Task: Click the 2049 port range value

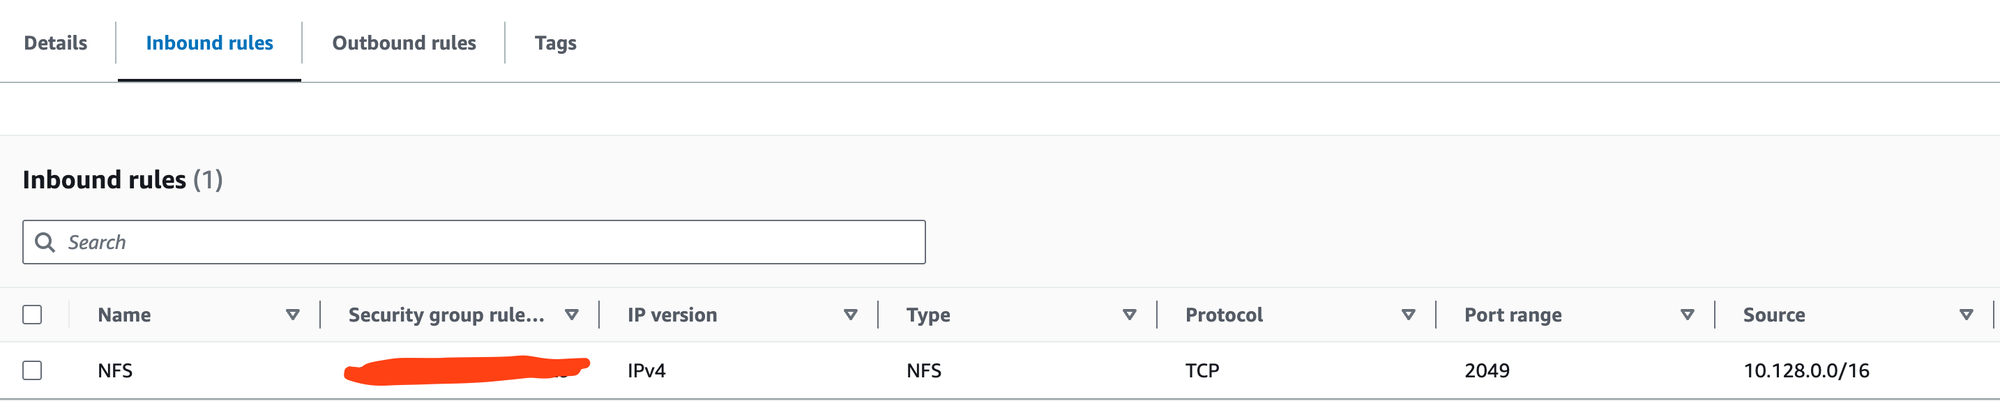Action: [1487, 370]
